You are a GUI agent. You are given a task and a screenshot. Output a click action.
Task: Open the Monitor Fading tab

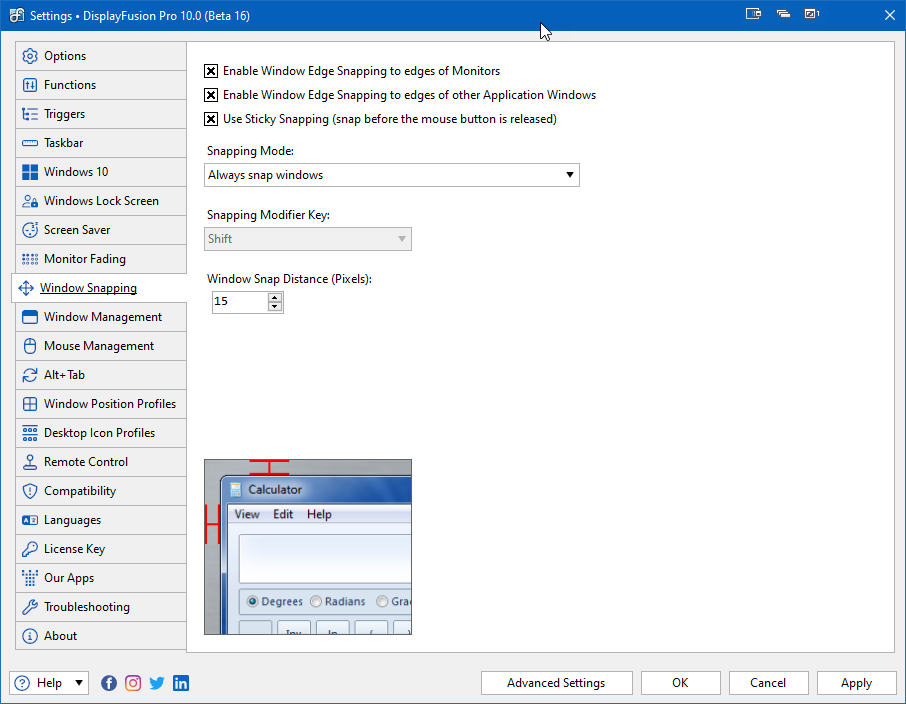click(x=101, y=259)
